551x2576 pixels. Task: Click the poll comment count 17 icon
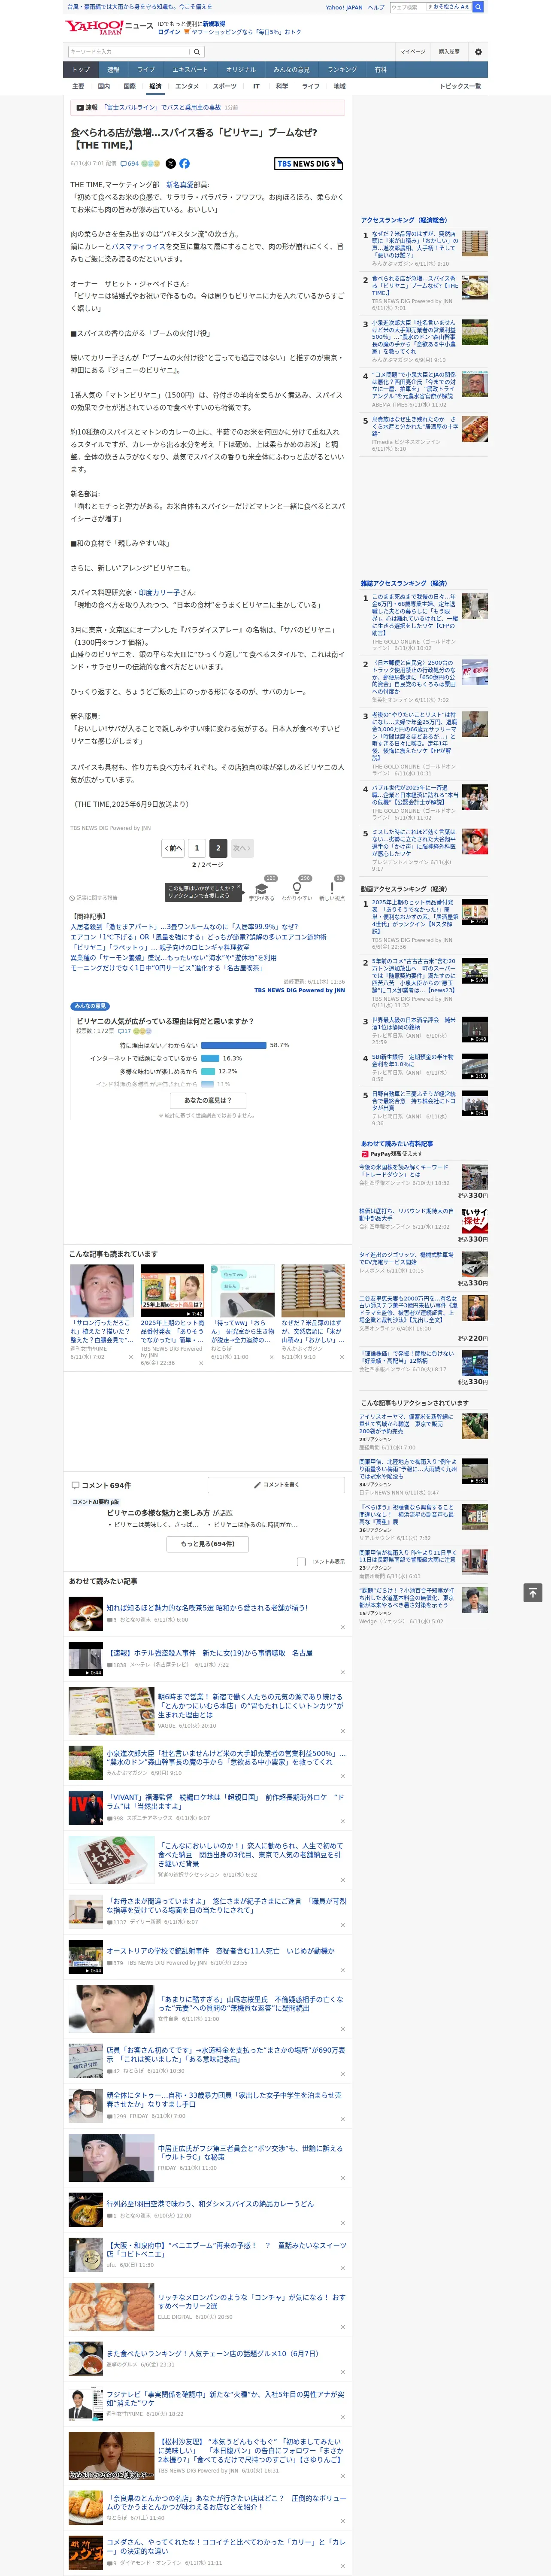(125, 1031)
